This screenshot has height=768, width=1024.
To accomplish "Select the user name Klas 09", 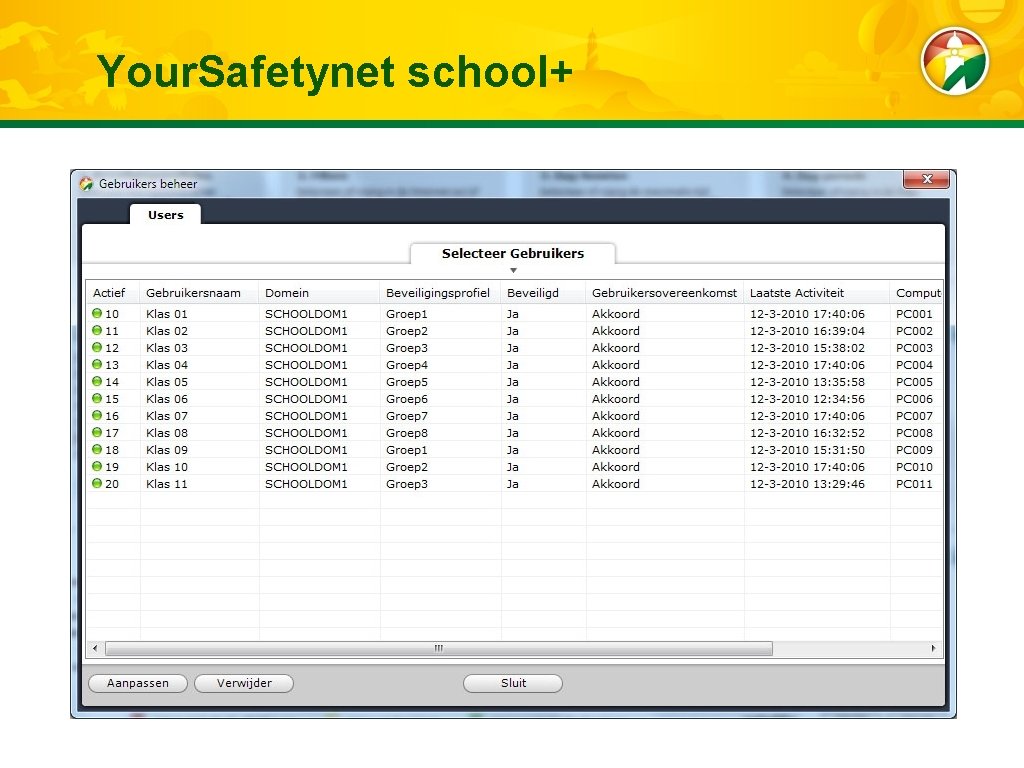I will (x=167, y=450).
